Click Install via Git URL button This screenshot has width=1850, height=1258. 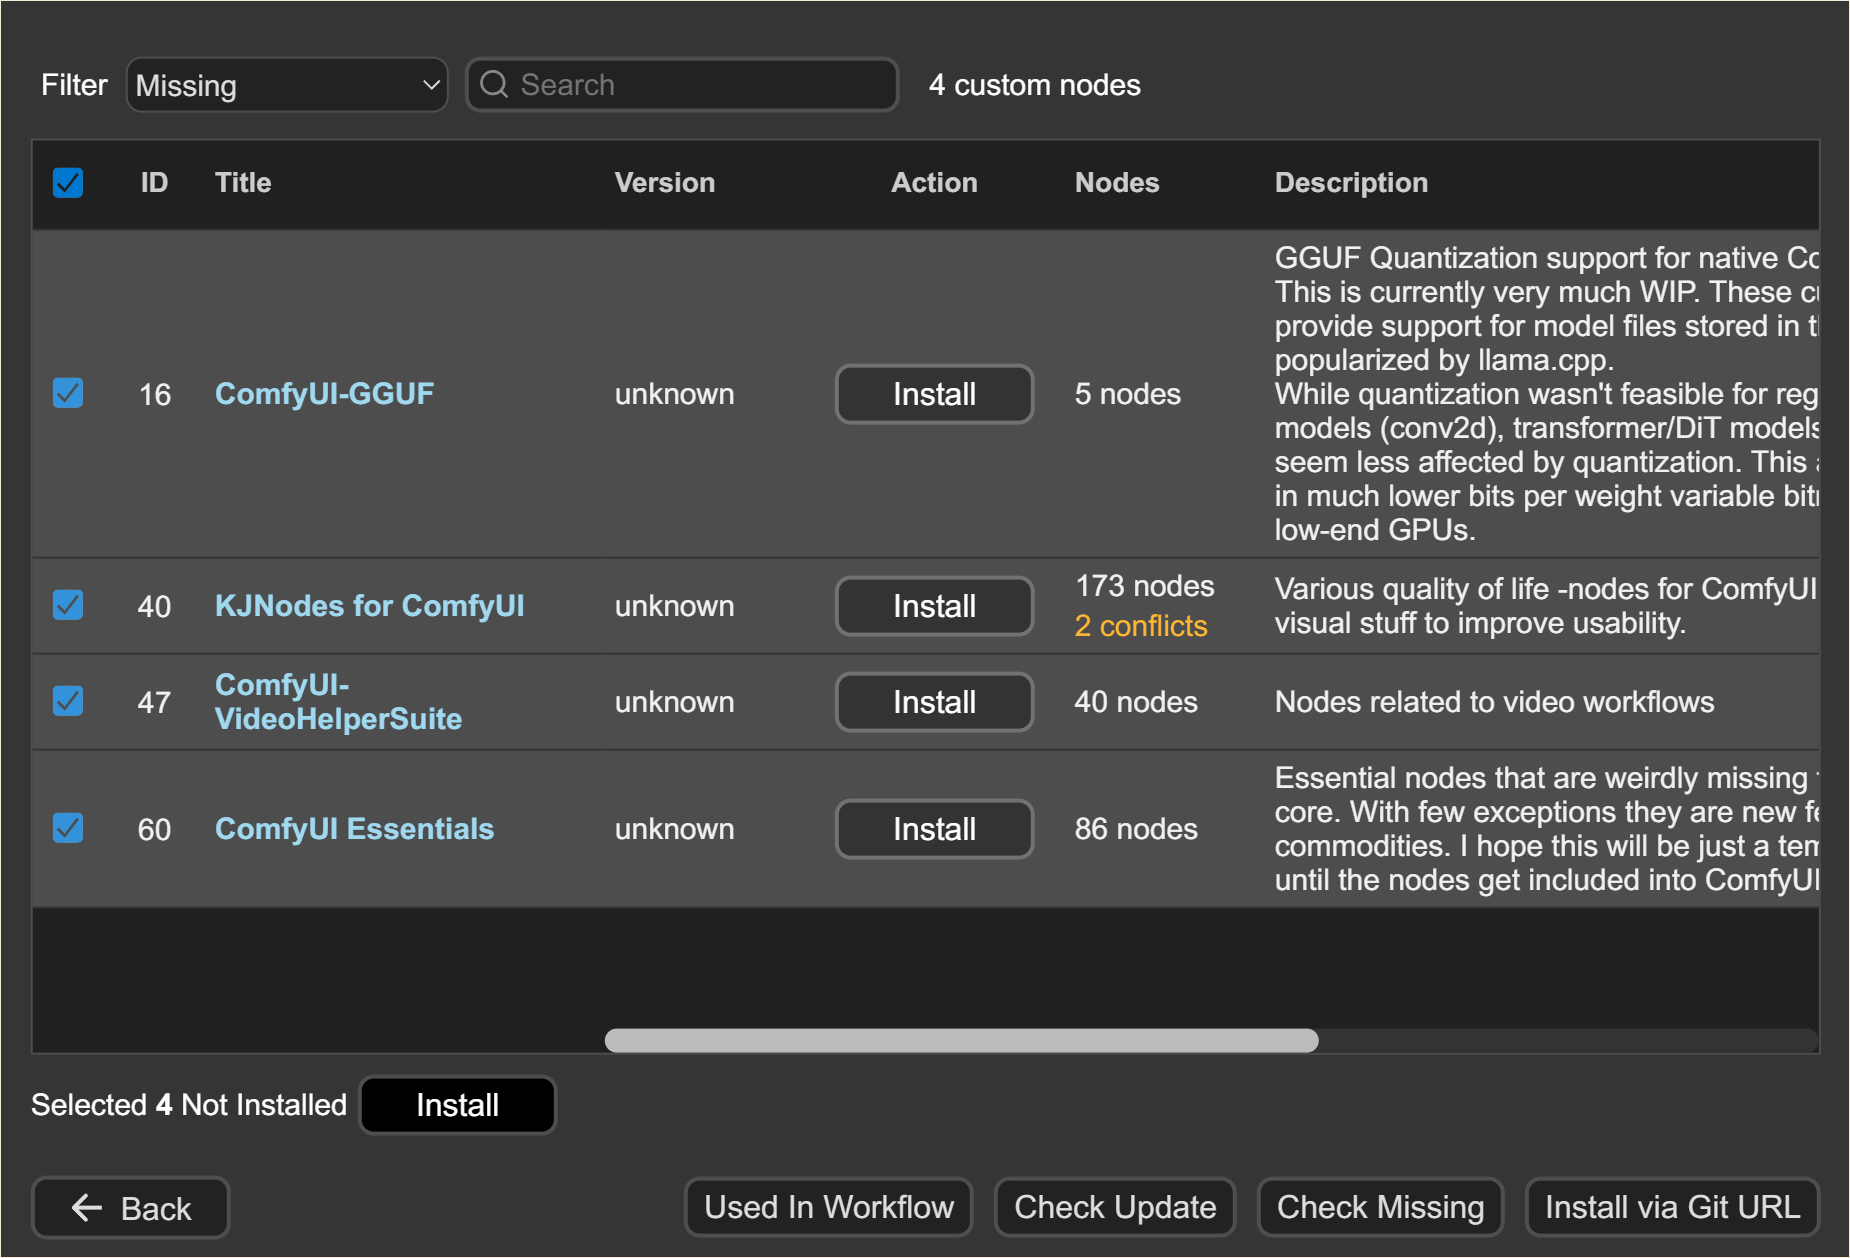[1672, 1208]
